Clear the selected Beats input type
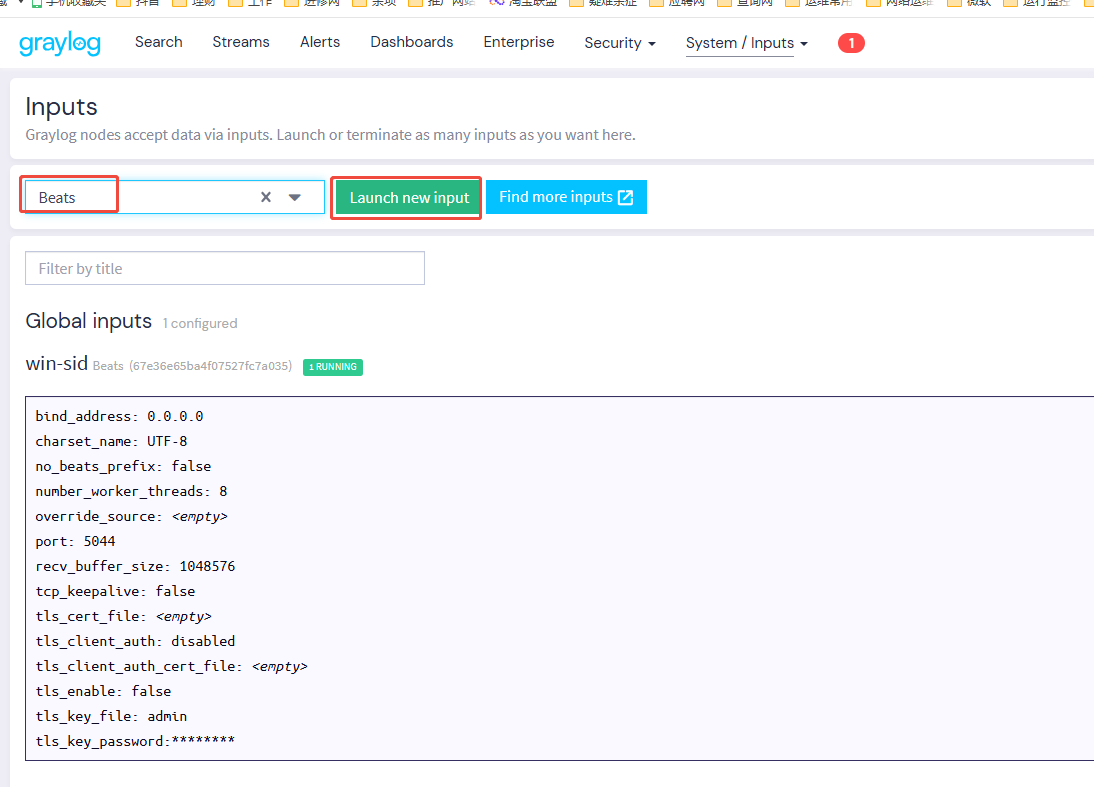 click(266, 197)
